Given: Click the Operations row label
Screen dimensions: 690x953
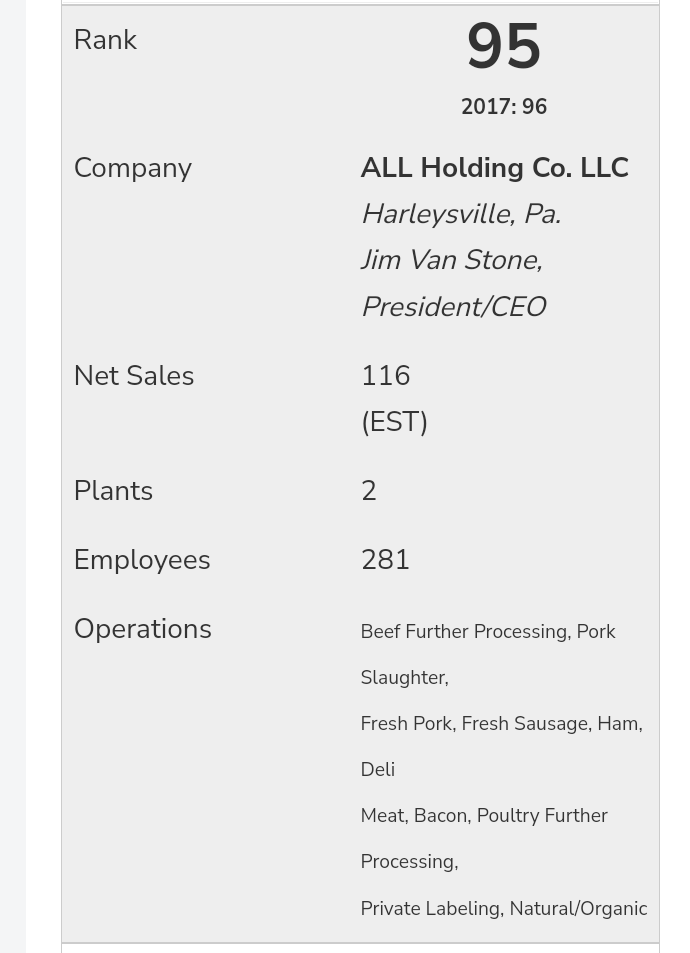Looking at the screenshot, I should click(142, 629).
